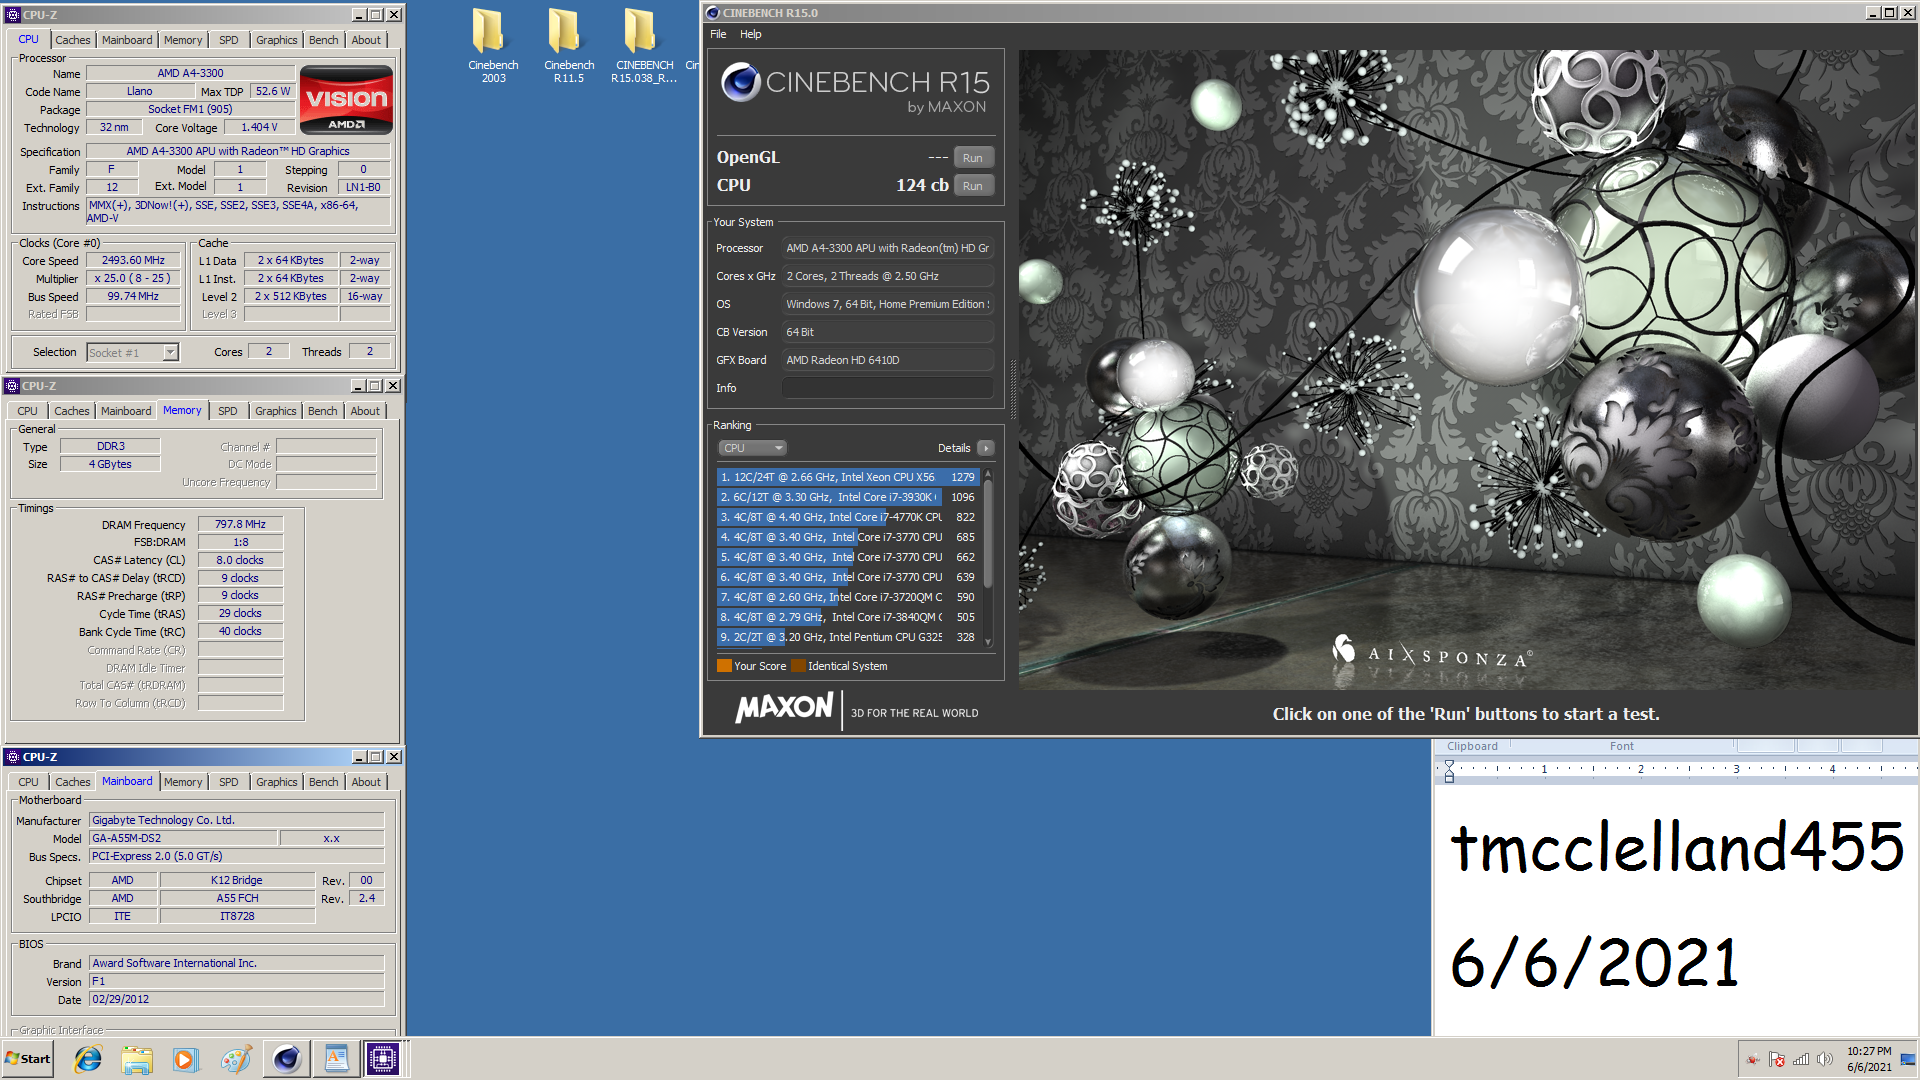The image size is (1920, 1080).
Task: Click the top CPU-Z window title icon
Action: point(13,15)
